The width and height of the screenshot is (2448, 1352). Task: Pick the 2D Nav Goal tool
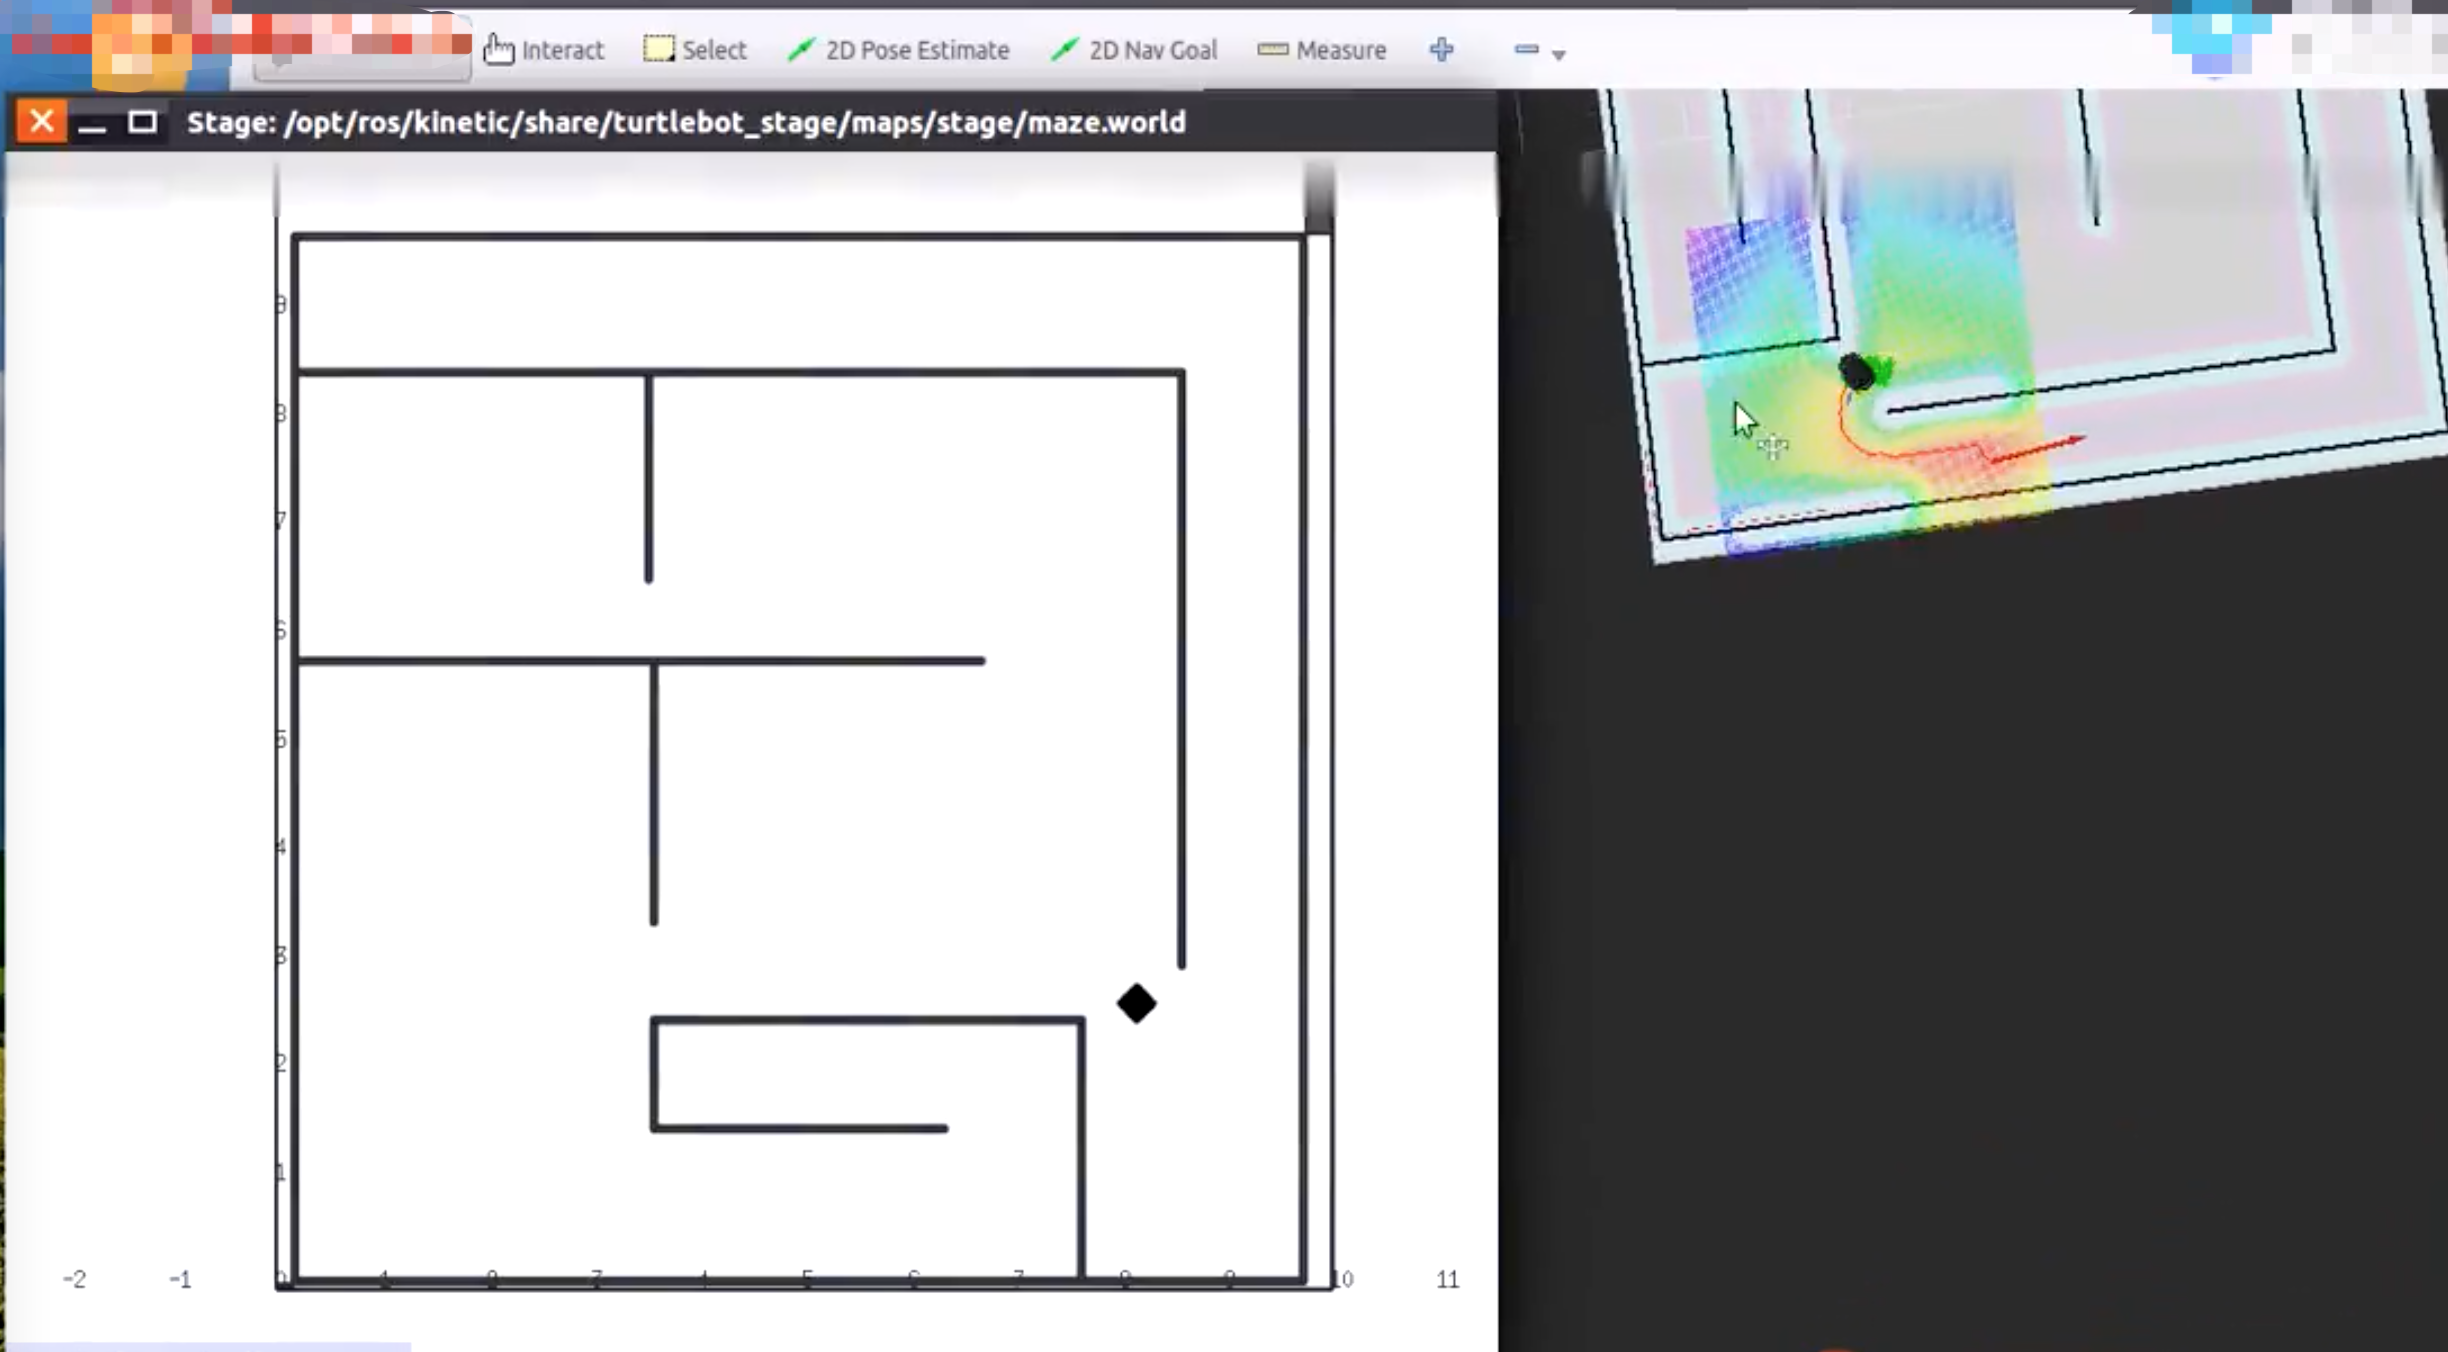coord(1134,50)
